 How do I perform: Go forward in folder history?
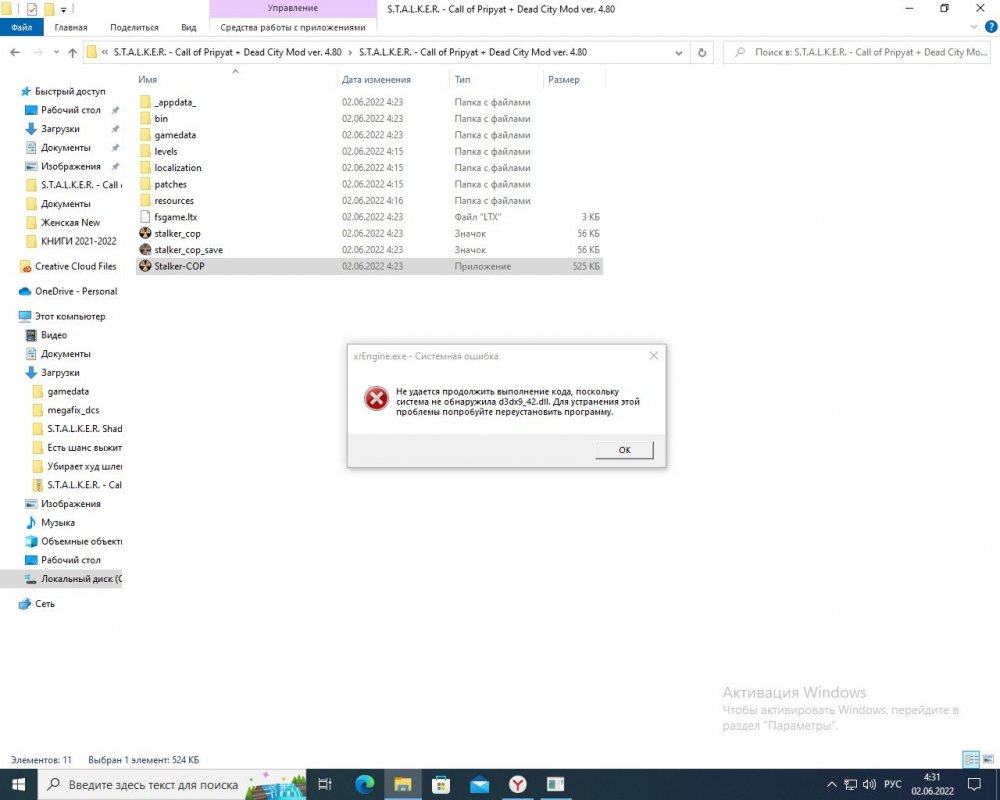click(38, 53)
